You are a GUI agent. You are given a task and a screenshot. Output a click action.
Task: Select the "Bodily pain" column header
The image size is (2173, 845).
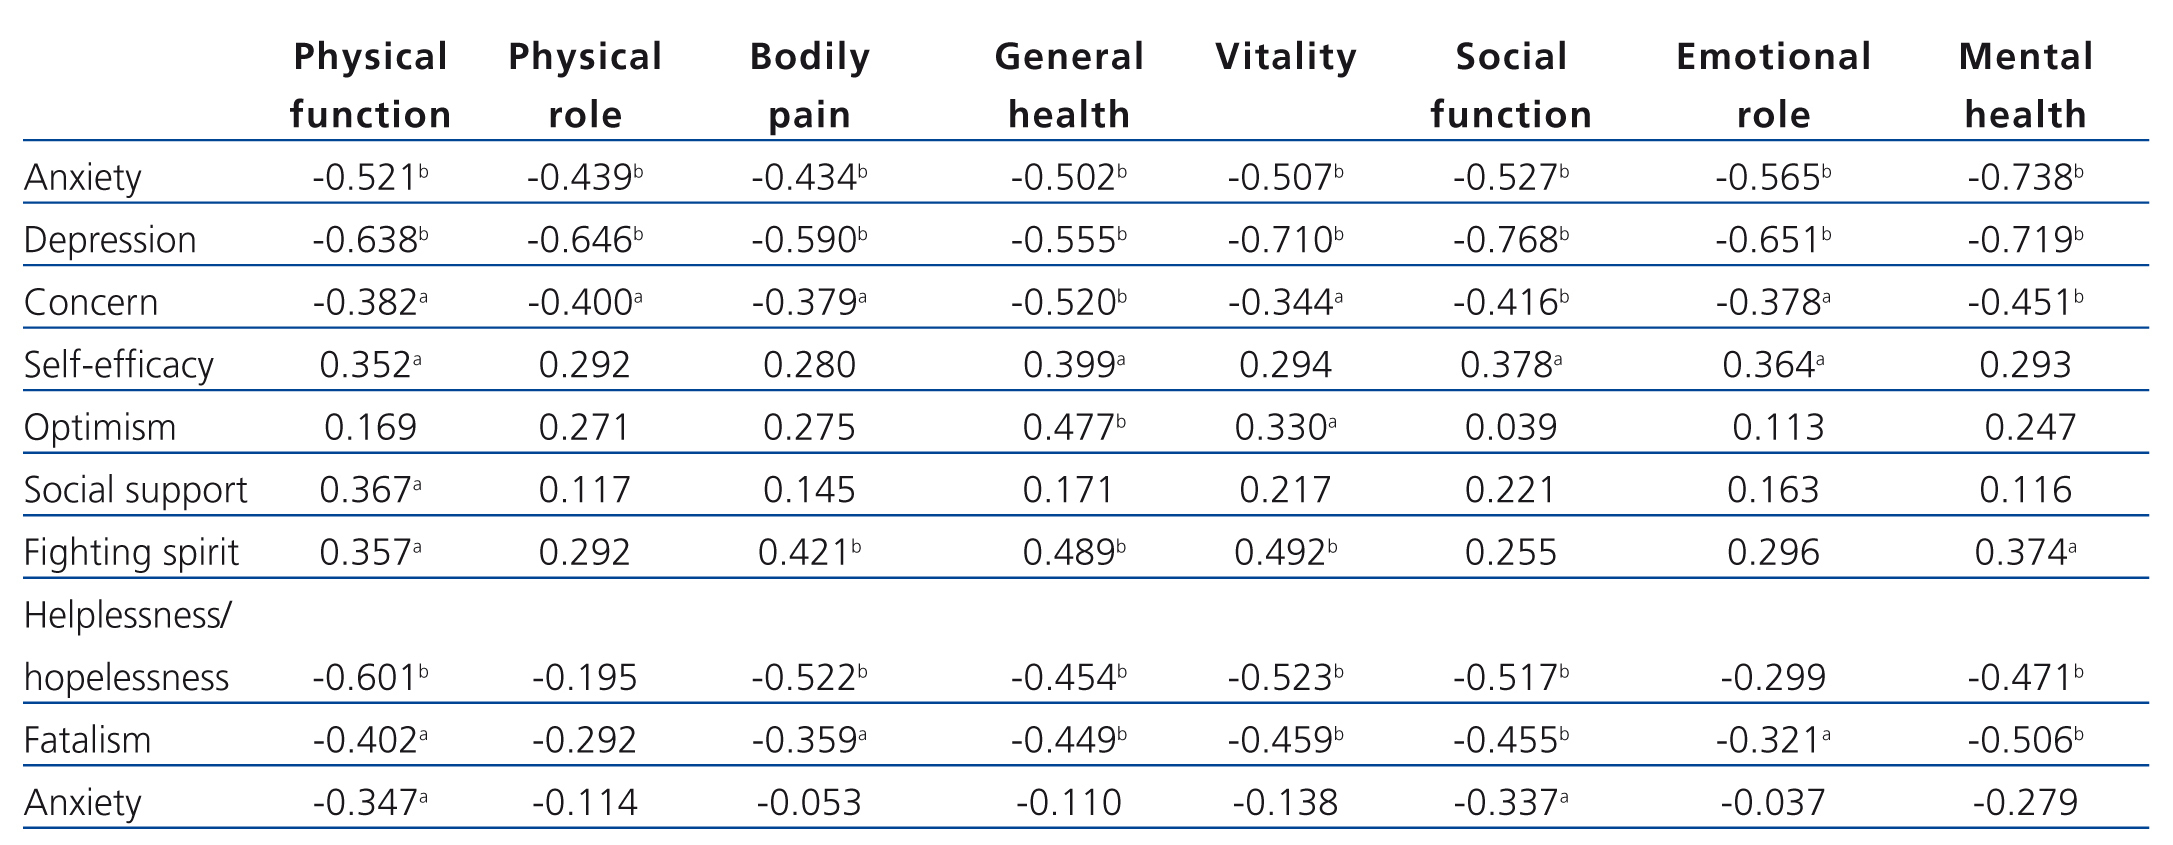(809, 85)
